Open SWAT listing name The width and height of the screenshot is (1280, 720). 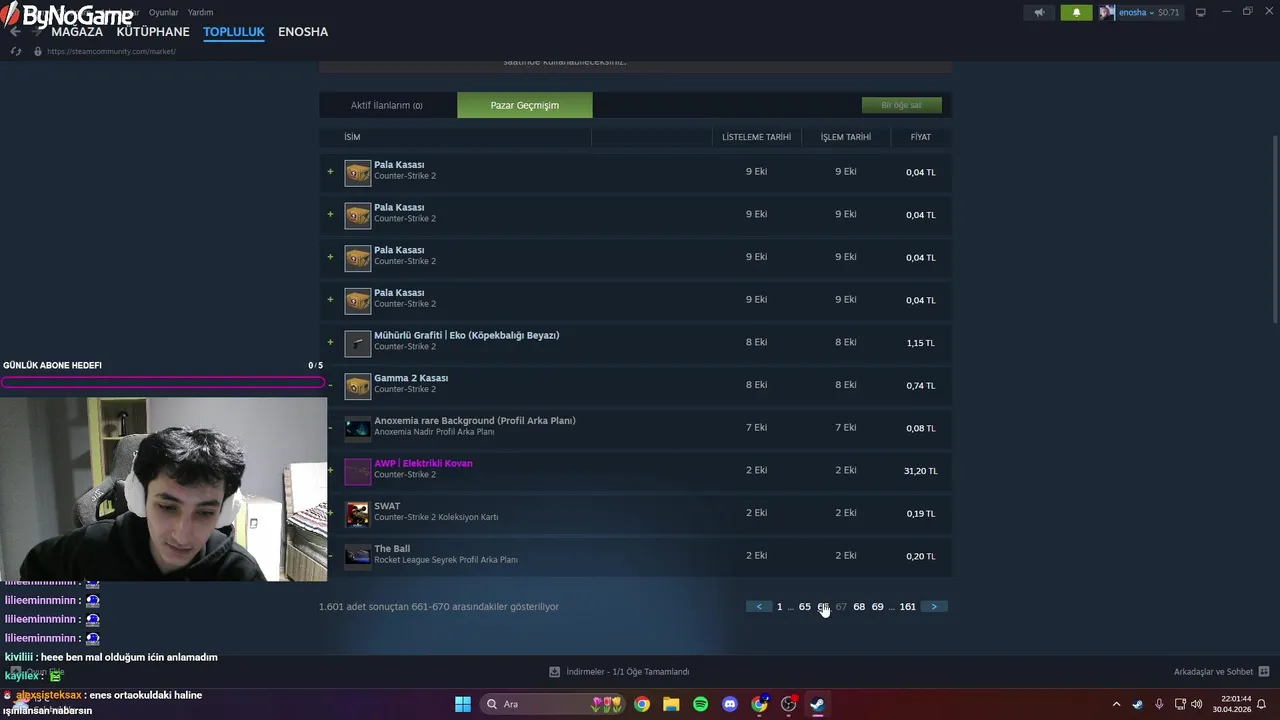tap(387, 506)
